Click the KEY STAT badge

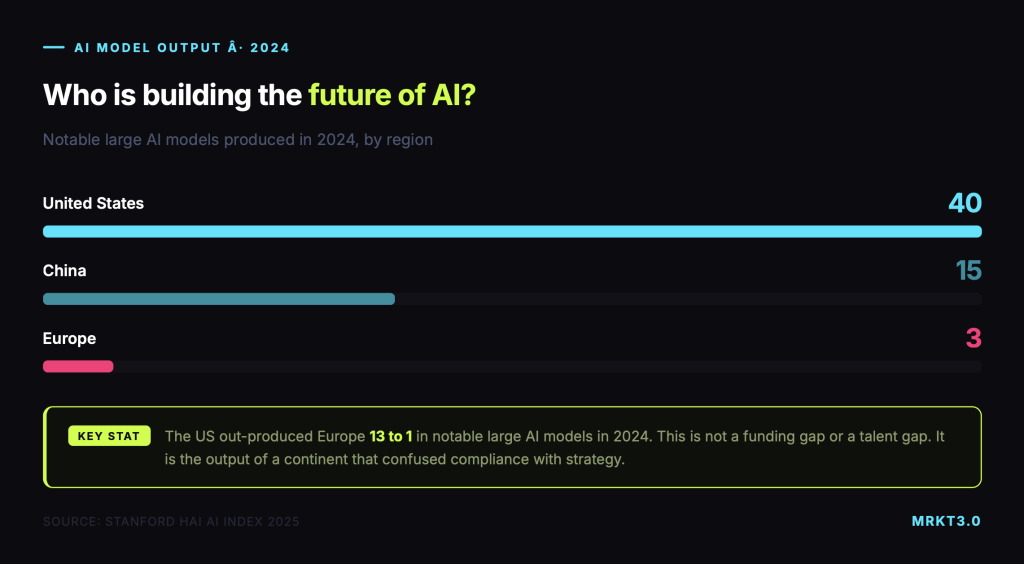point(109,436)
